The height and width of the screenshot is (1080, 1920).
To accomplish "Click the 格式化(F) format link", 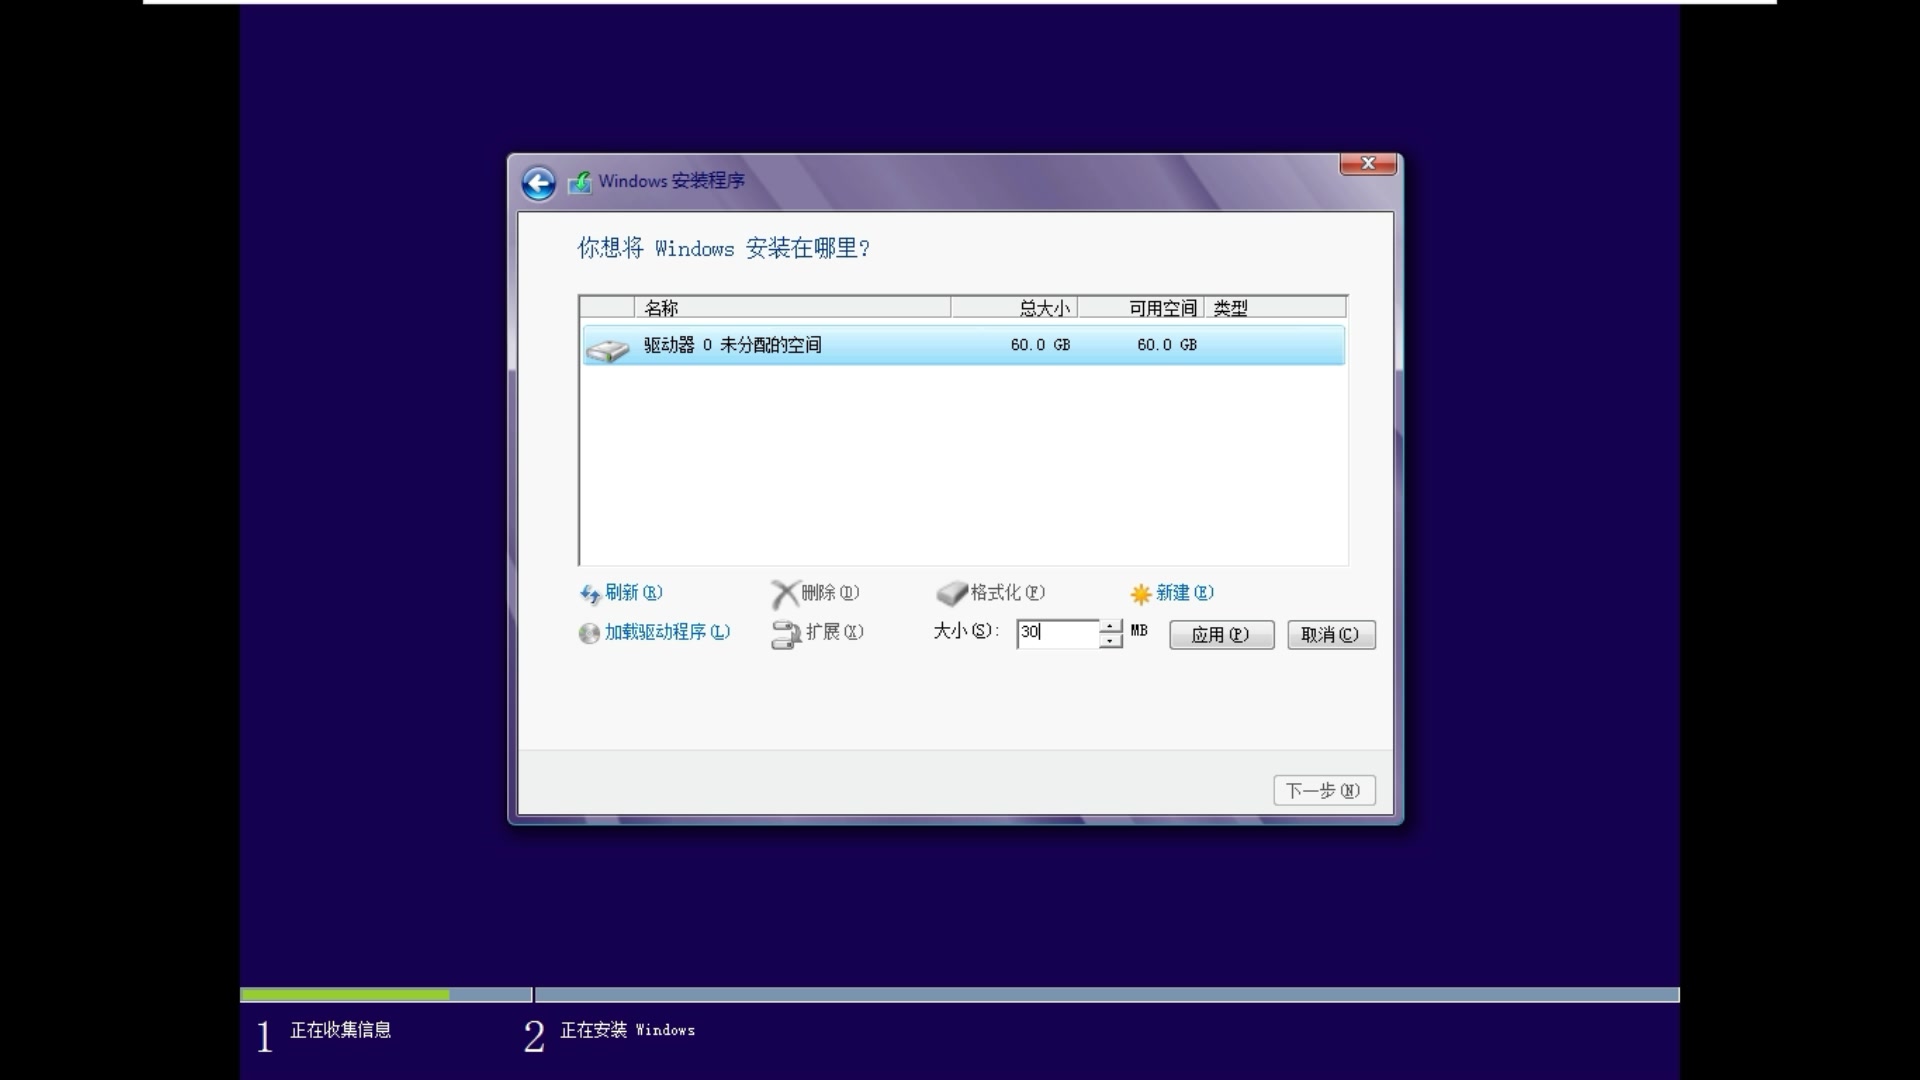I will tap(1008, 593).
